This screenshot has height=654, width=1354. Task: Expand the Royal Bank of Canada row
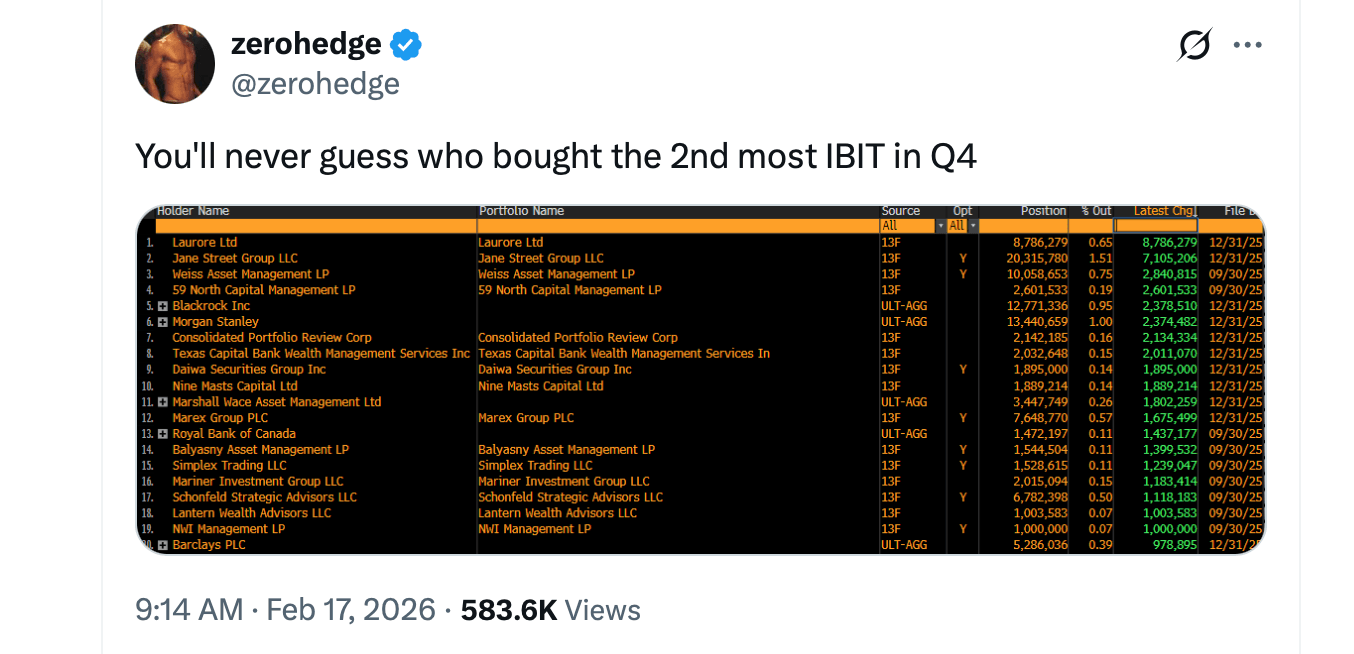click(161, 433)
